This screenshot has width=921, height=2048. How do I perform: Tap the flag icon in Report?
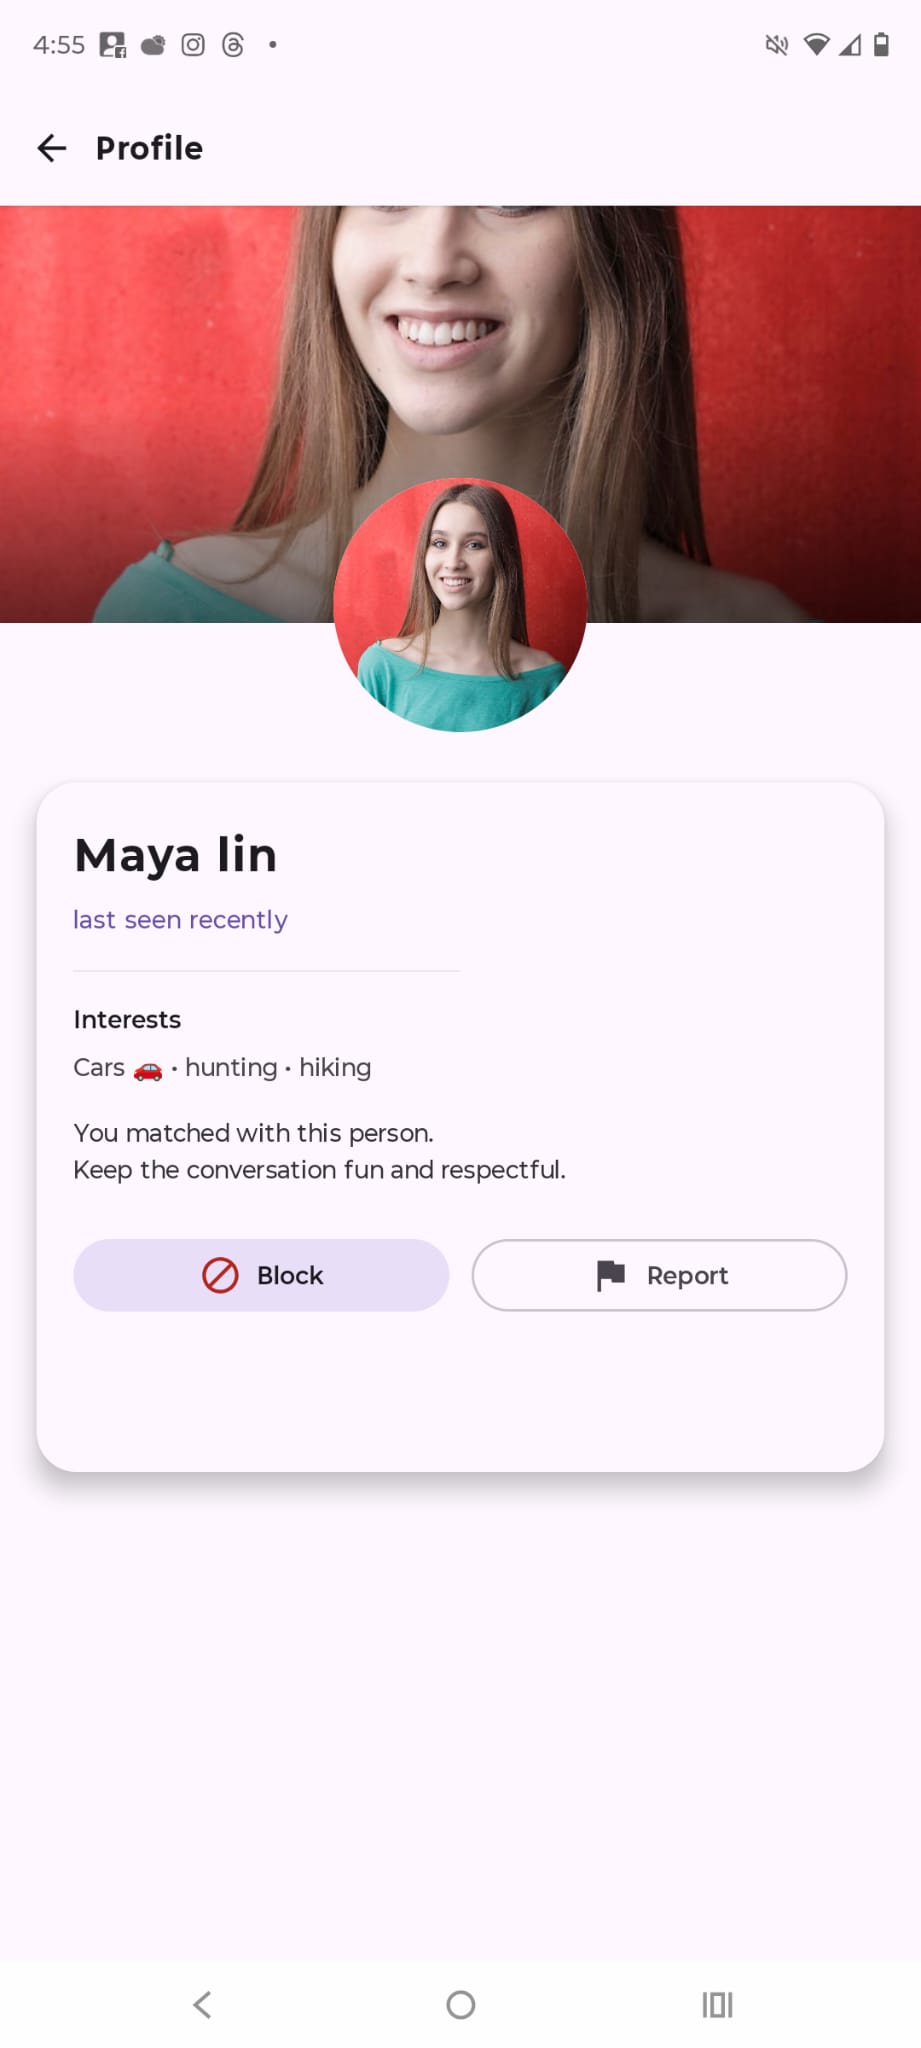[x=610, y=1275]
